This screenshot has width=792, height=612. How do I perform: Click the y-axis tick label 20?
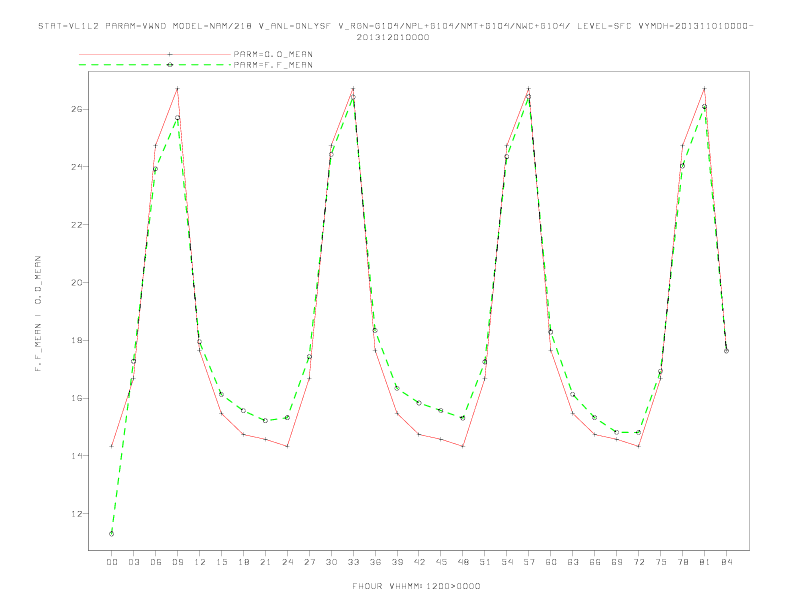click(x=76, y=282)
